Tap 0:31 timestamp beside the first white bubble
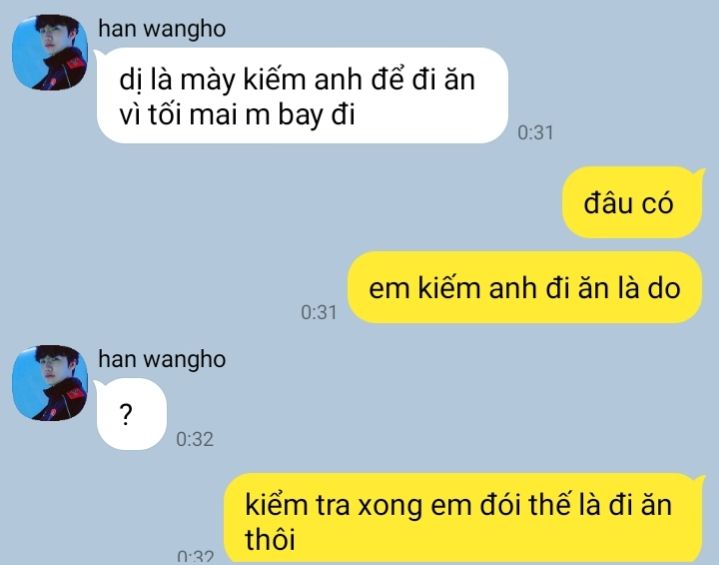This screenshot has width=719, height=565. 535,133
